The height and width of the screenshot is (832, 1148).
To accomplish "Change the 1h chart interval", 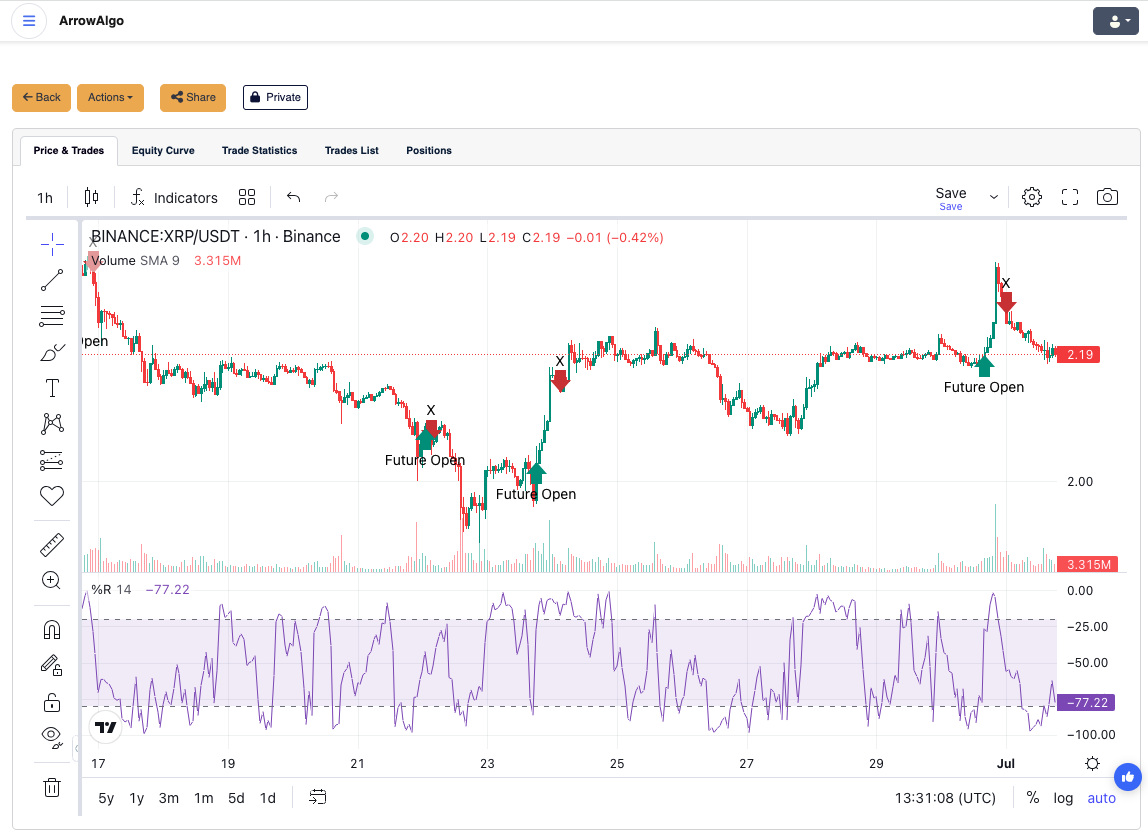I will pyautogui.click(x=45, y=198).
